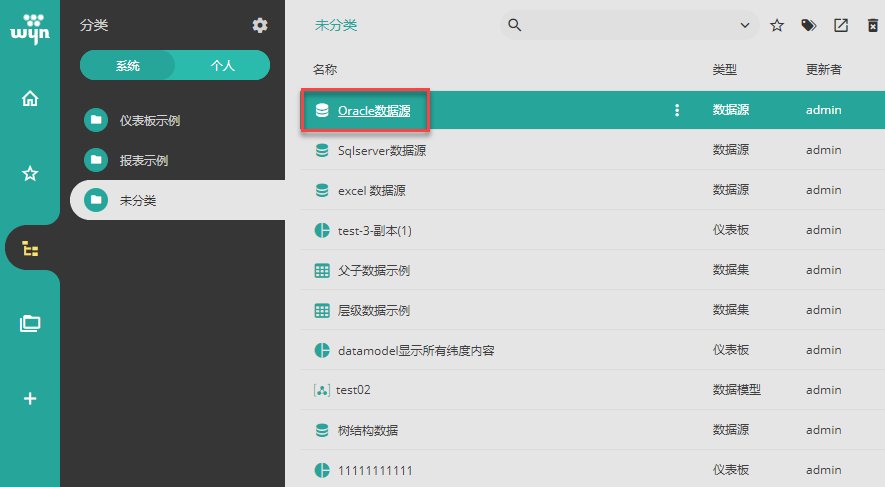Click the test02 data model icon
The image size is (885, 487).
tap(322, 390)
